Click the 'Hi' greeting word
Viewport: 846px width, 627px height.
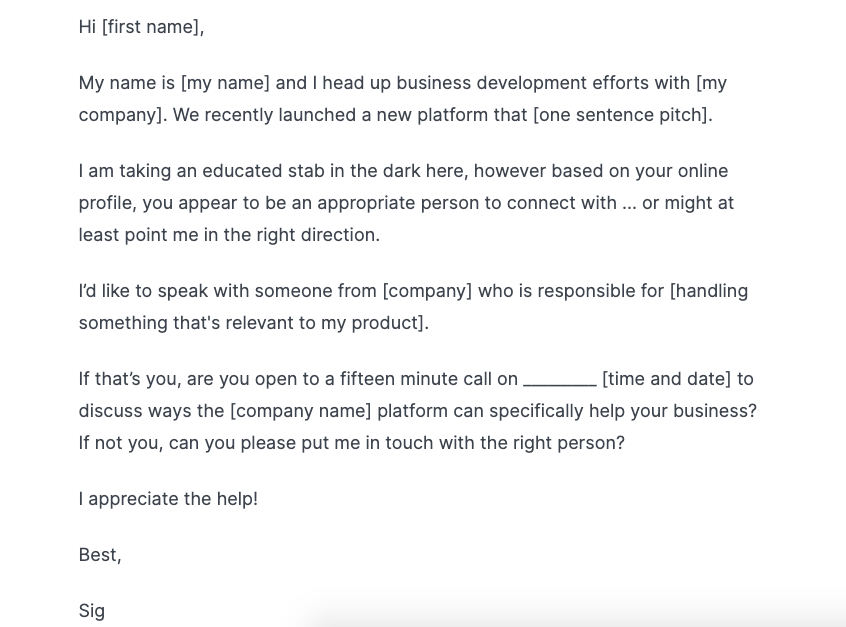click(87, 27)
